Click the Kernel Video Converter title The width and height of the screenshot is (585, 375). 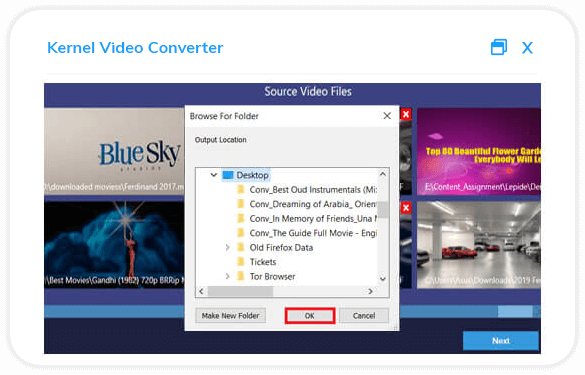(x=135, y=48)
